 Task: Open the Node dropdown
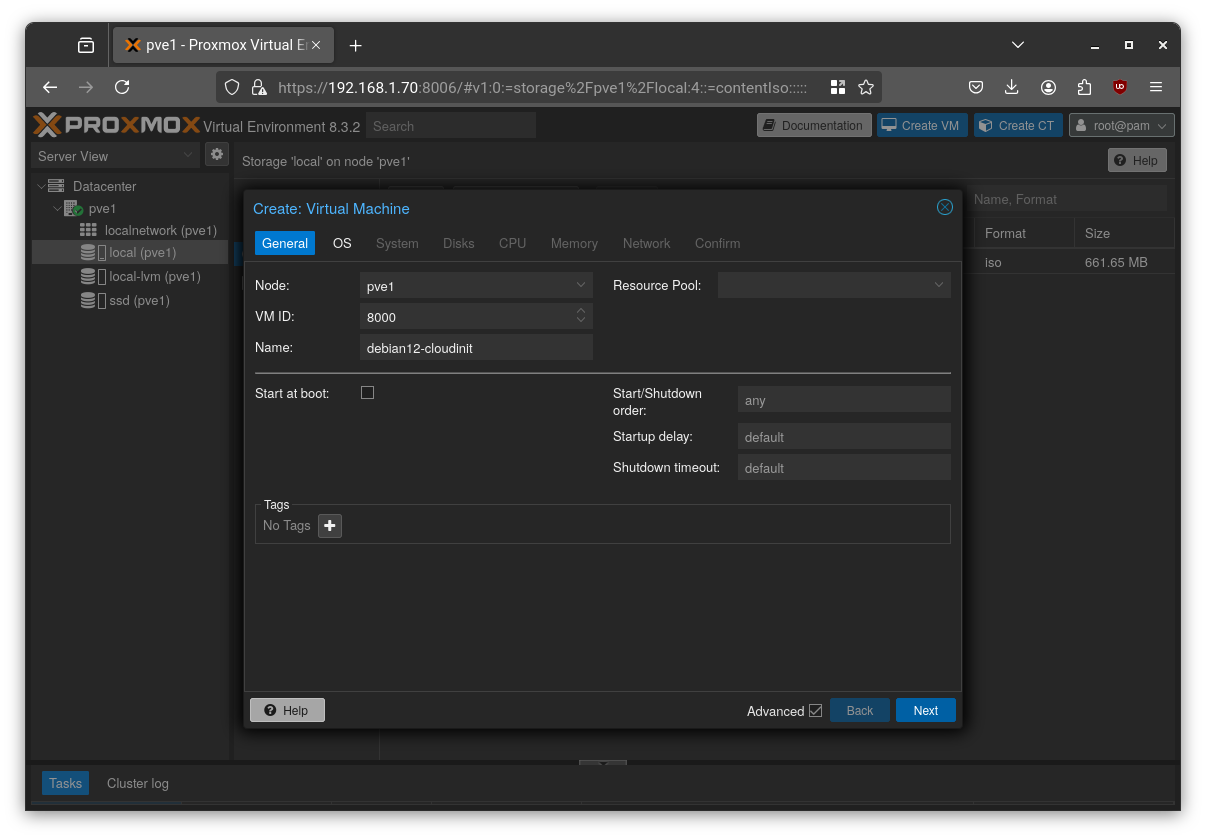pos(580,285)
